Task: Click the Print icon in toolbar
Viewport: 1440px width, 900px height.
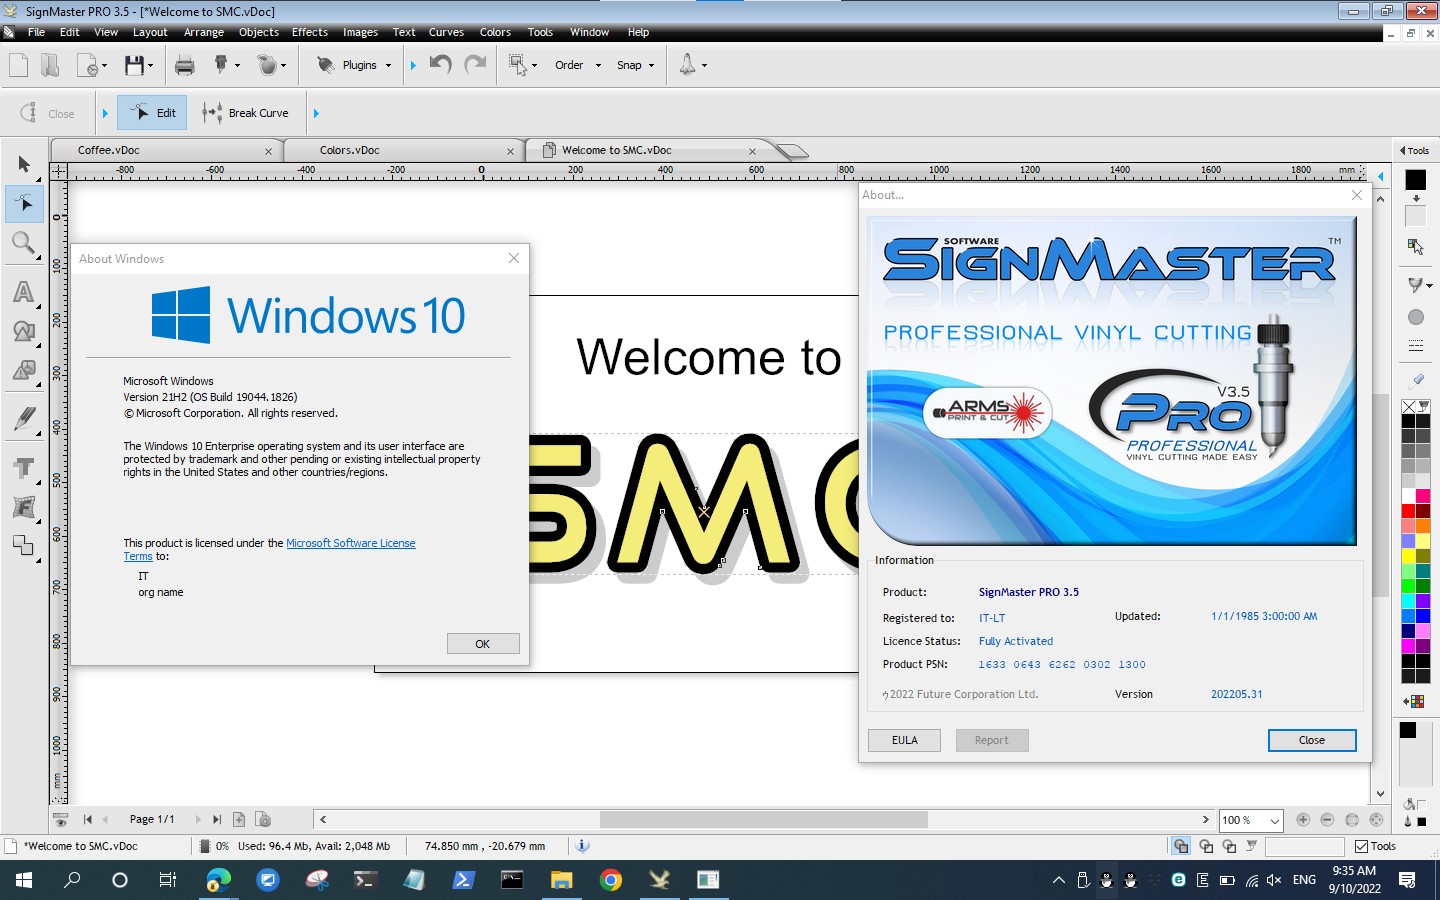Action: coord(184,66)
